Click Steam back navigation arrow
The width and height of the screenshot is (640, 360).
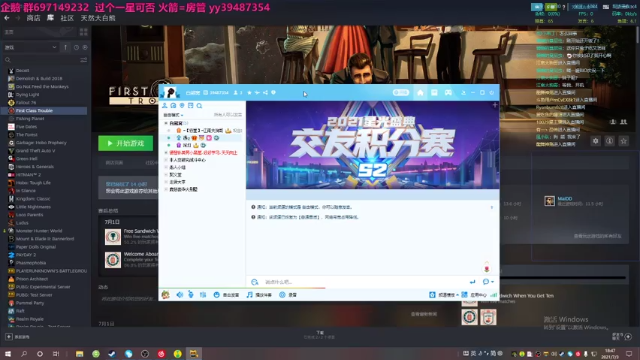(x=7, y=18)
